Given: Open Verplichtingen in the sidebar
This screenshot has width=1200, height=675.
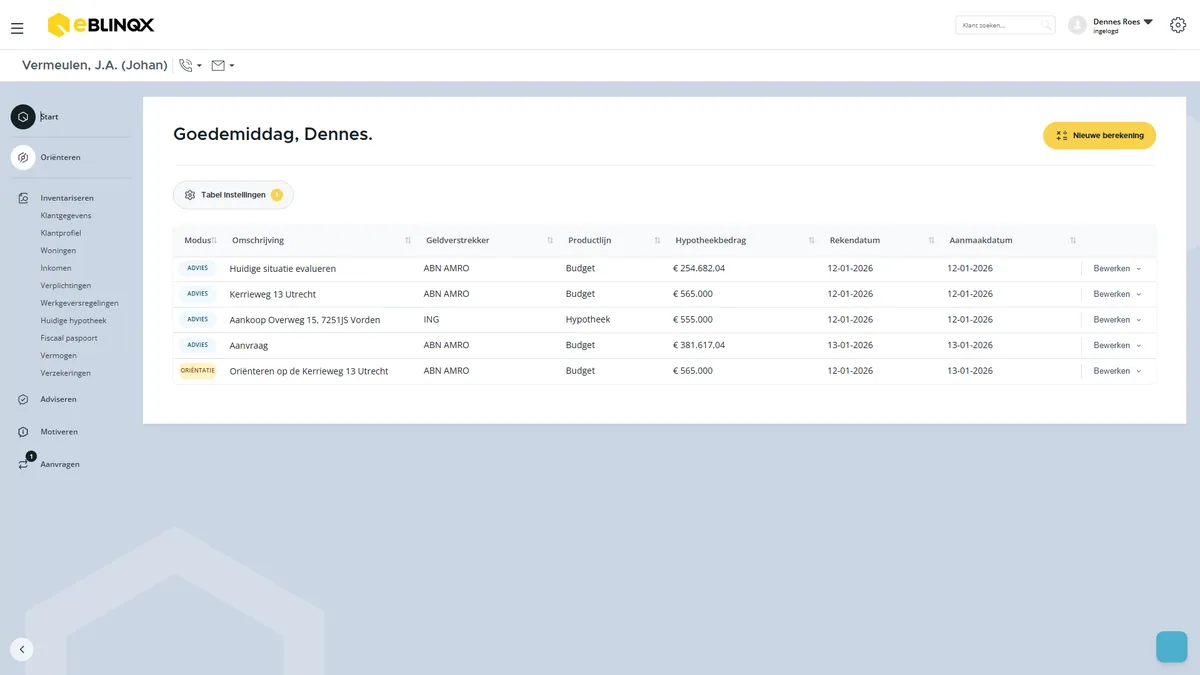Looking at the screenshot, I should (66, 286).
